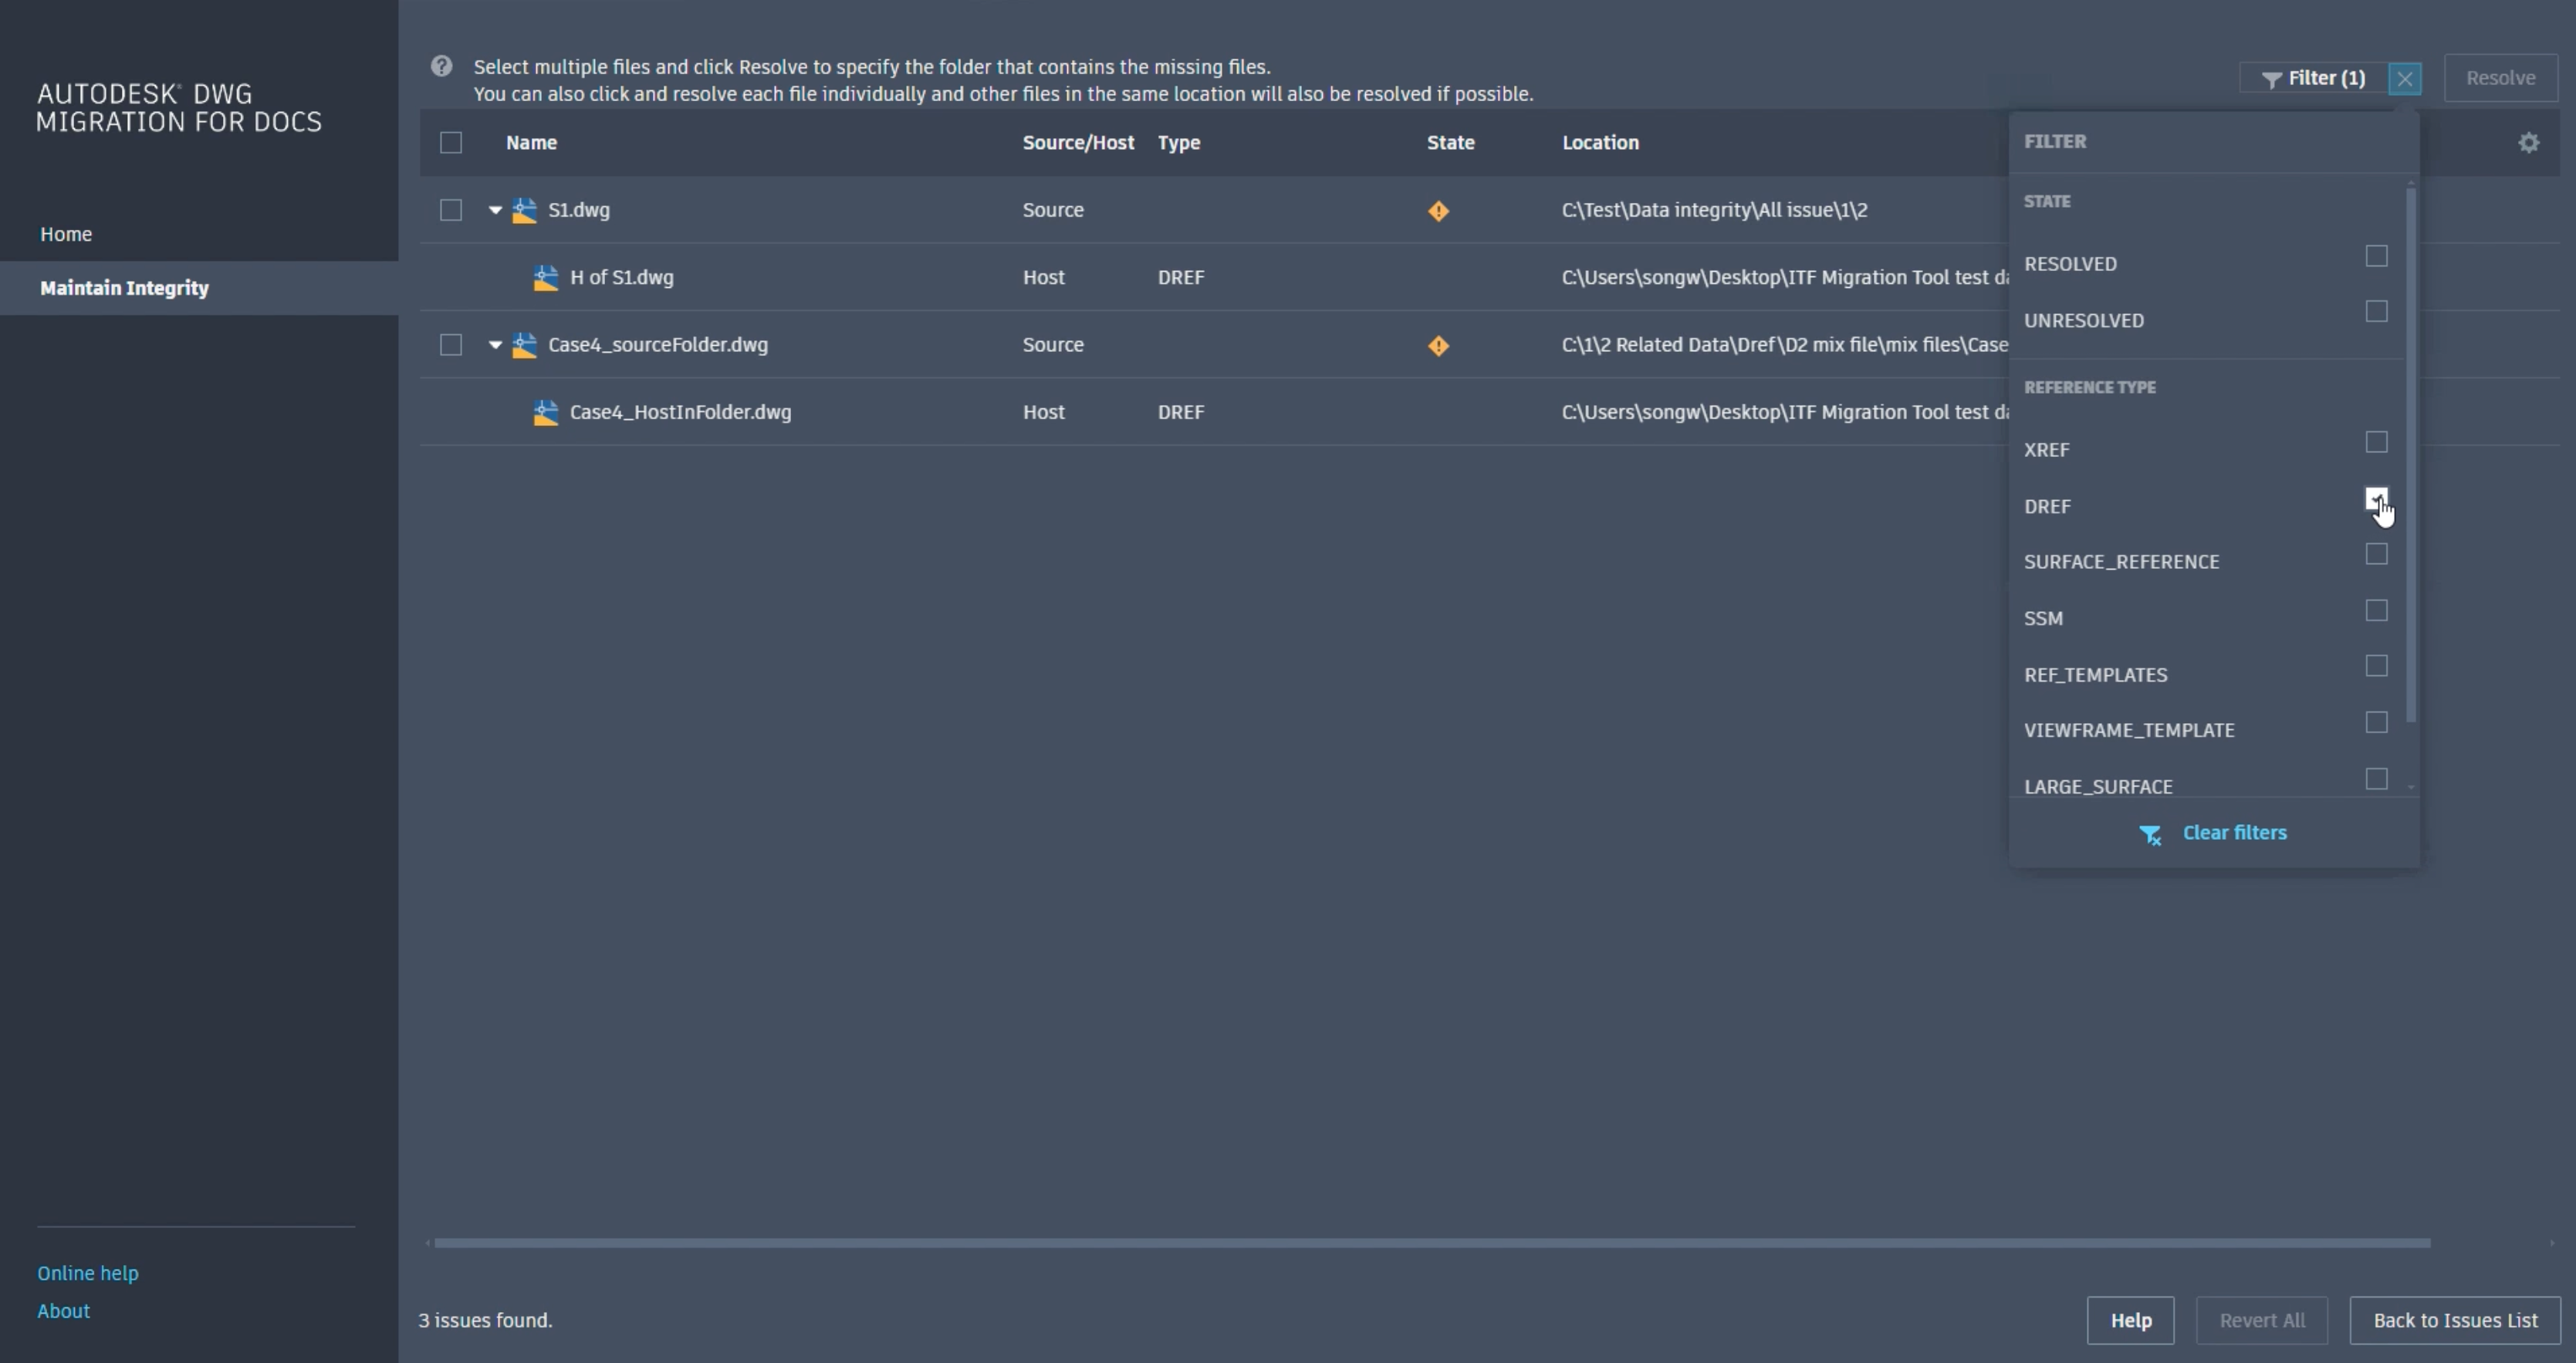This screenshot has width=2576, height=1363.
Task: Click the Back to Issues List button
Action: click(2454, 1320)
